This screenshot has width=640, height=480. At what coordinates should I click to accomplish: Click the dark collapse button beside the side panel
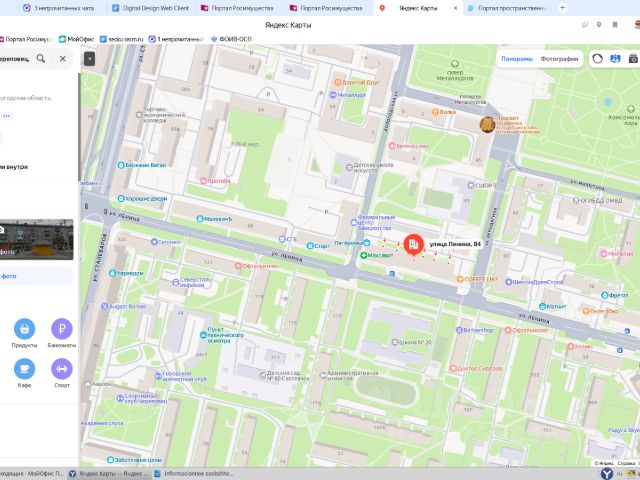point(89,59)
